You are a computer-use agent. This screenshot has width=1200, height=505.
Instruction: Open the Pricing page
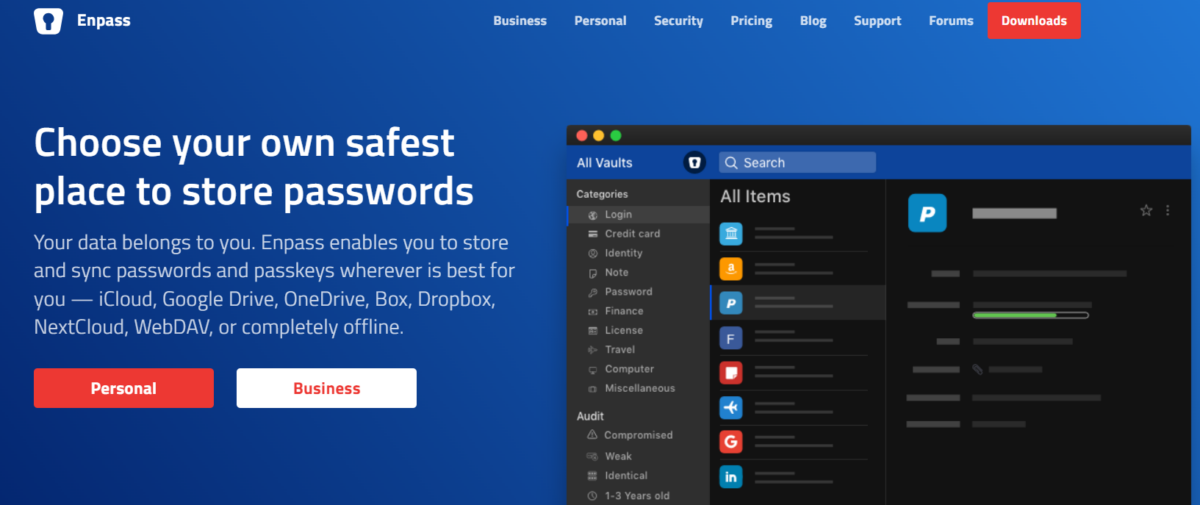pos(751,20)
